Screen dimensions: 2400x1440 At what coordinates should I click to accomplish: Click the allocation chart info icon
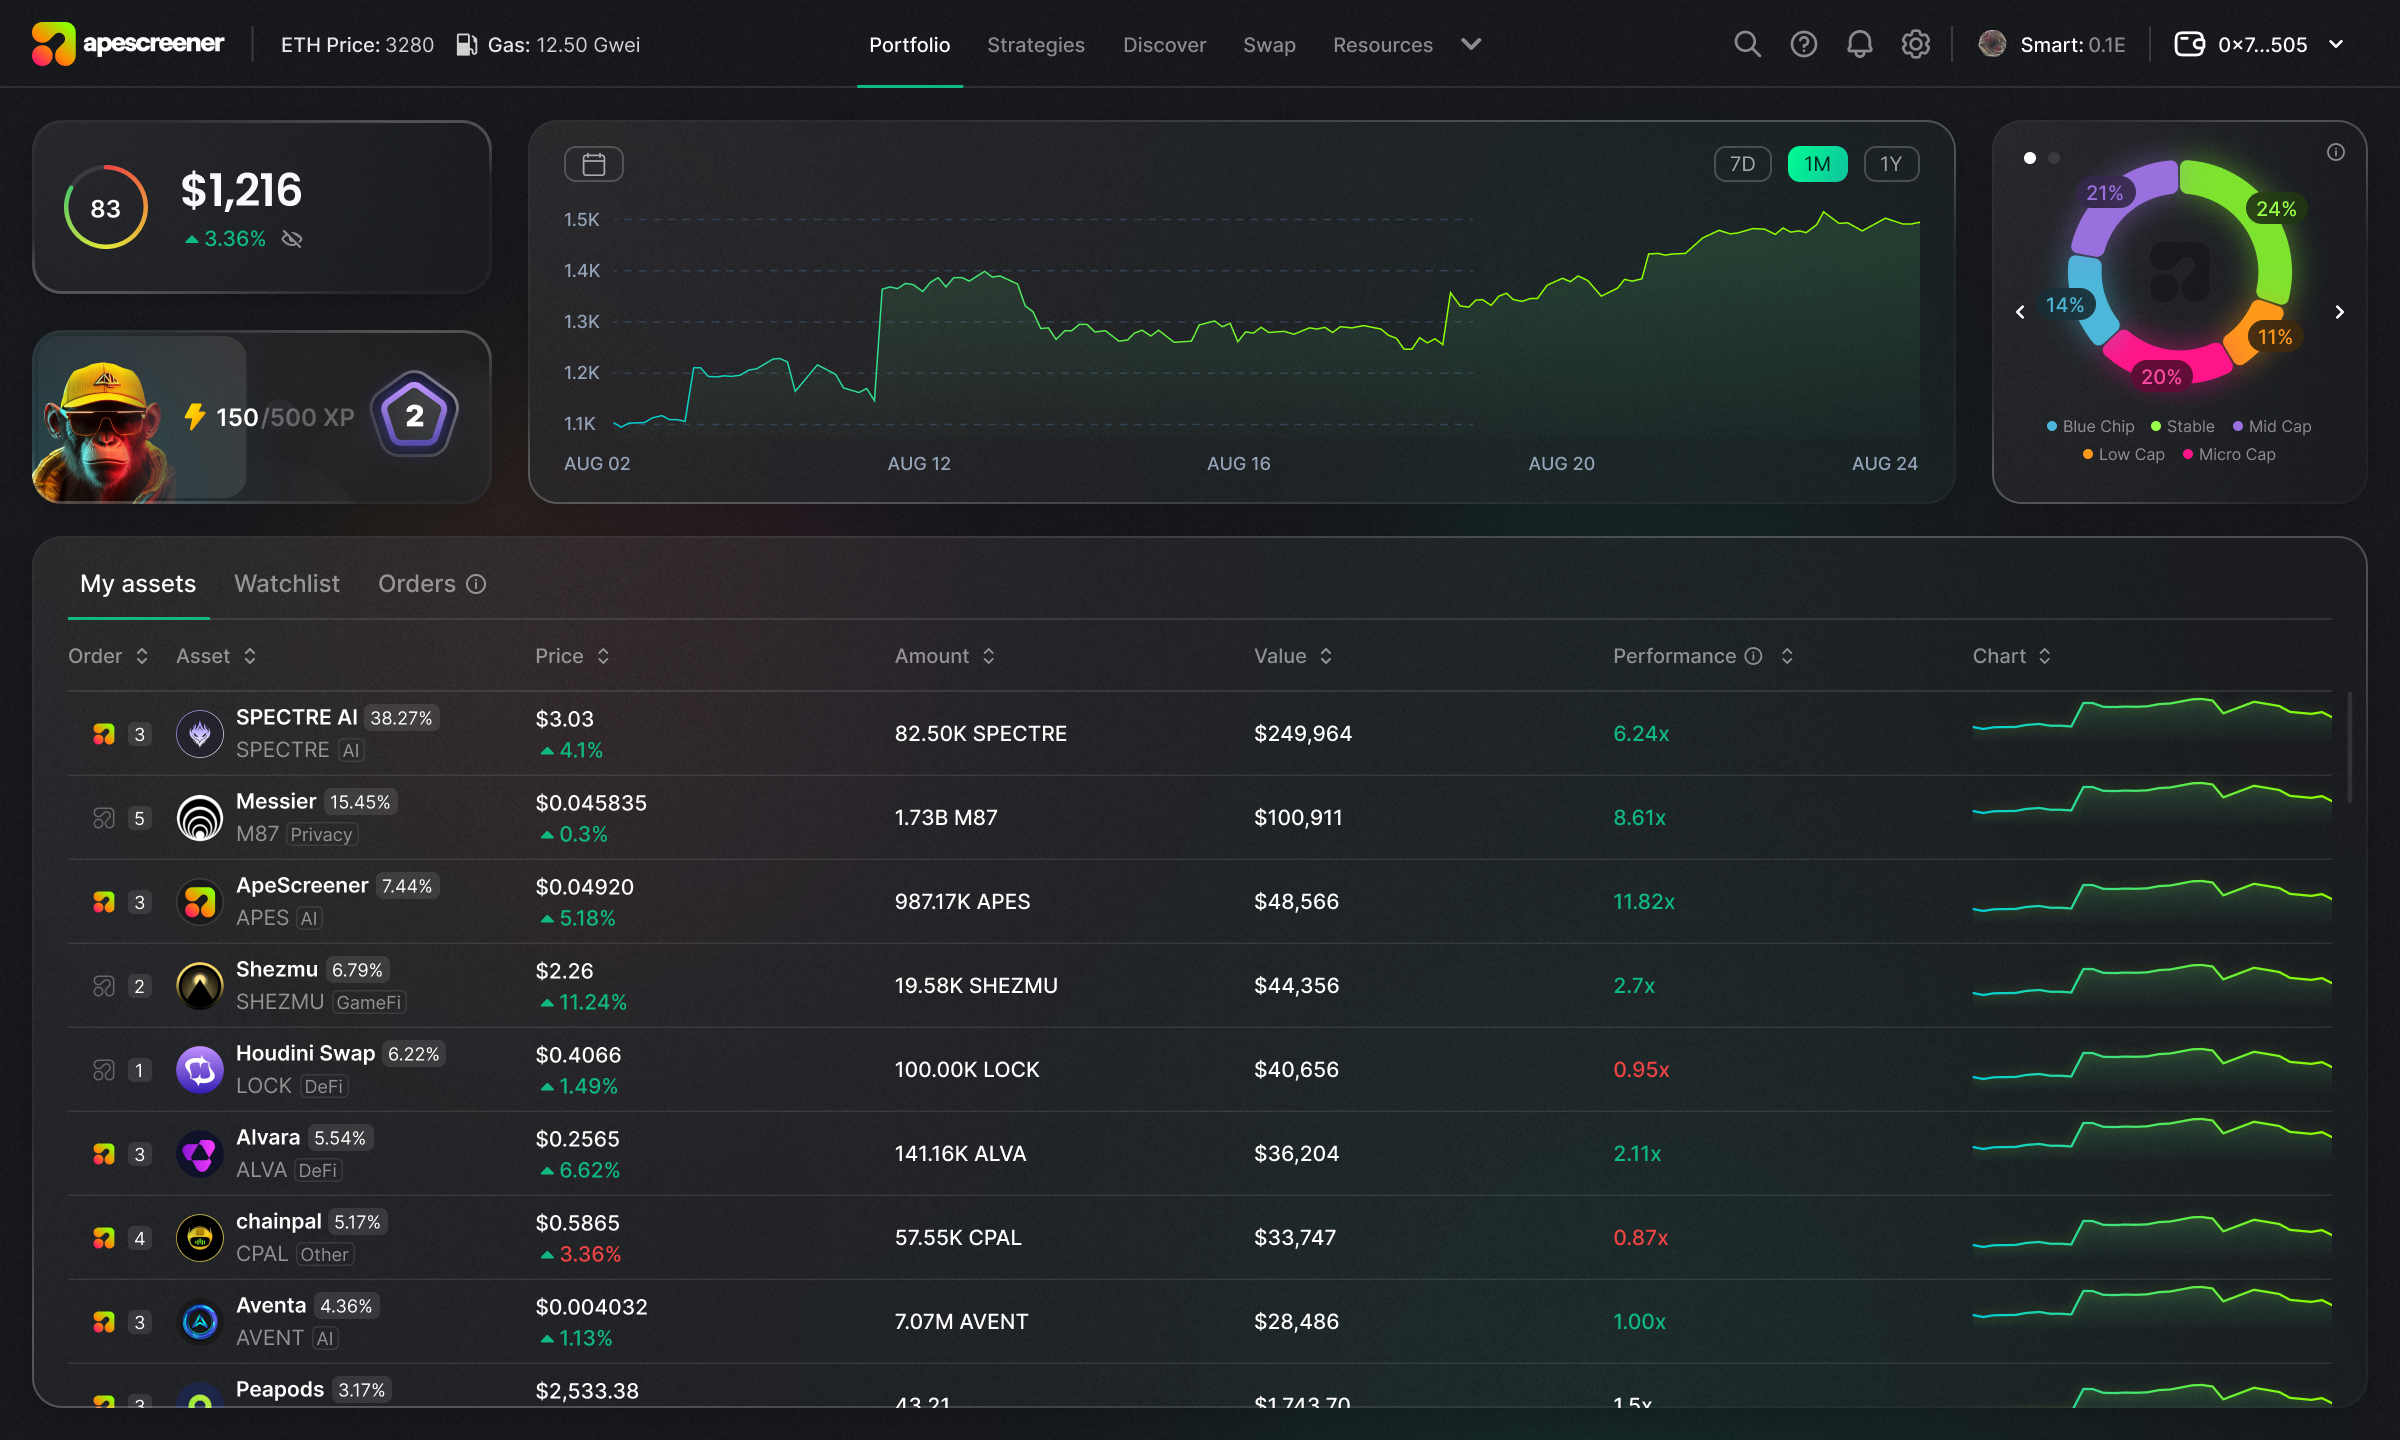pyautogui.click(x=2335, y=152)
